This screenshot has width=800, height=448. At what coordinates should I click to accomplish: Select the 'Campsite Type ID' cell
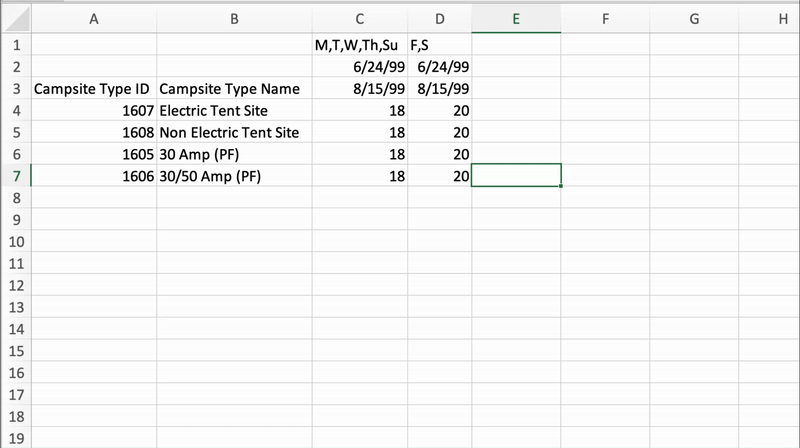[x=94, y=89]
